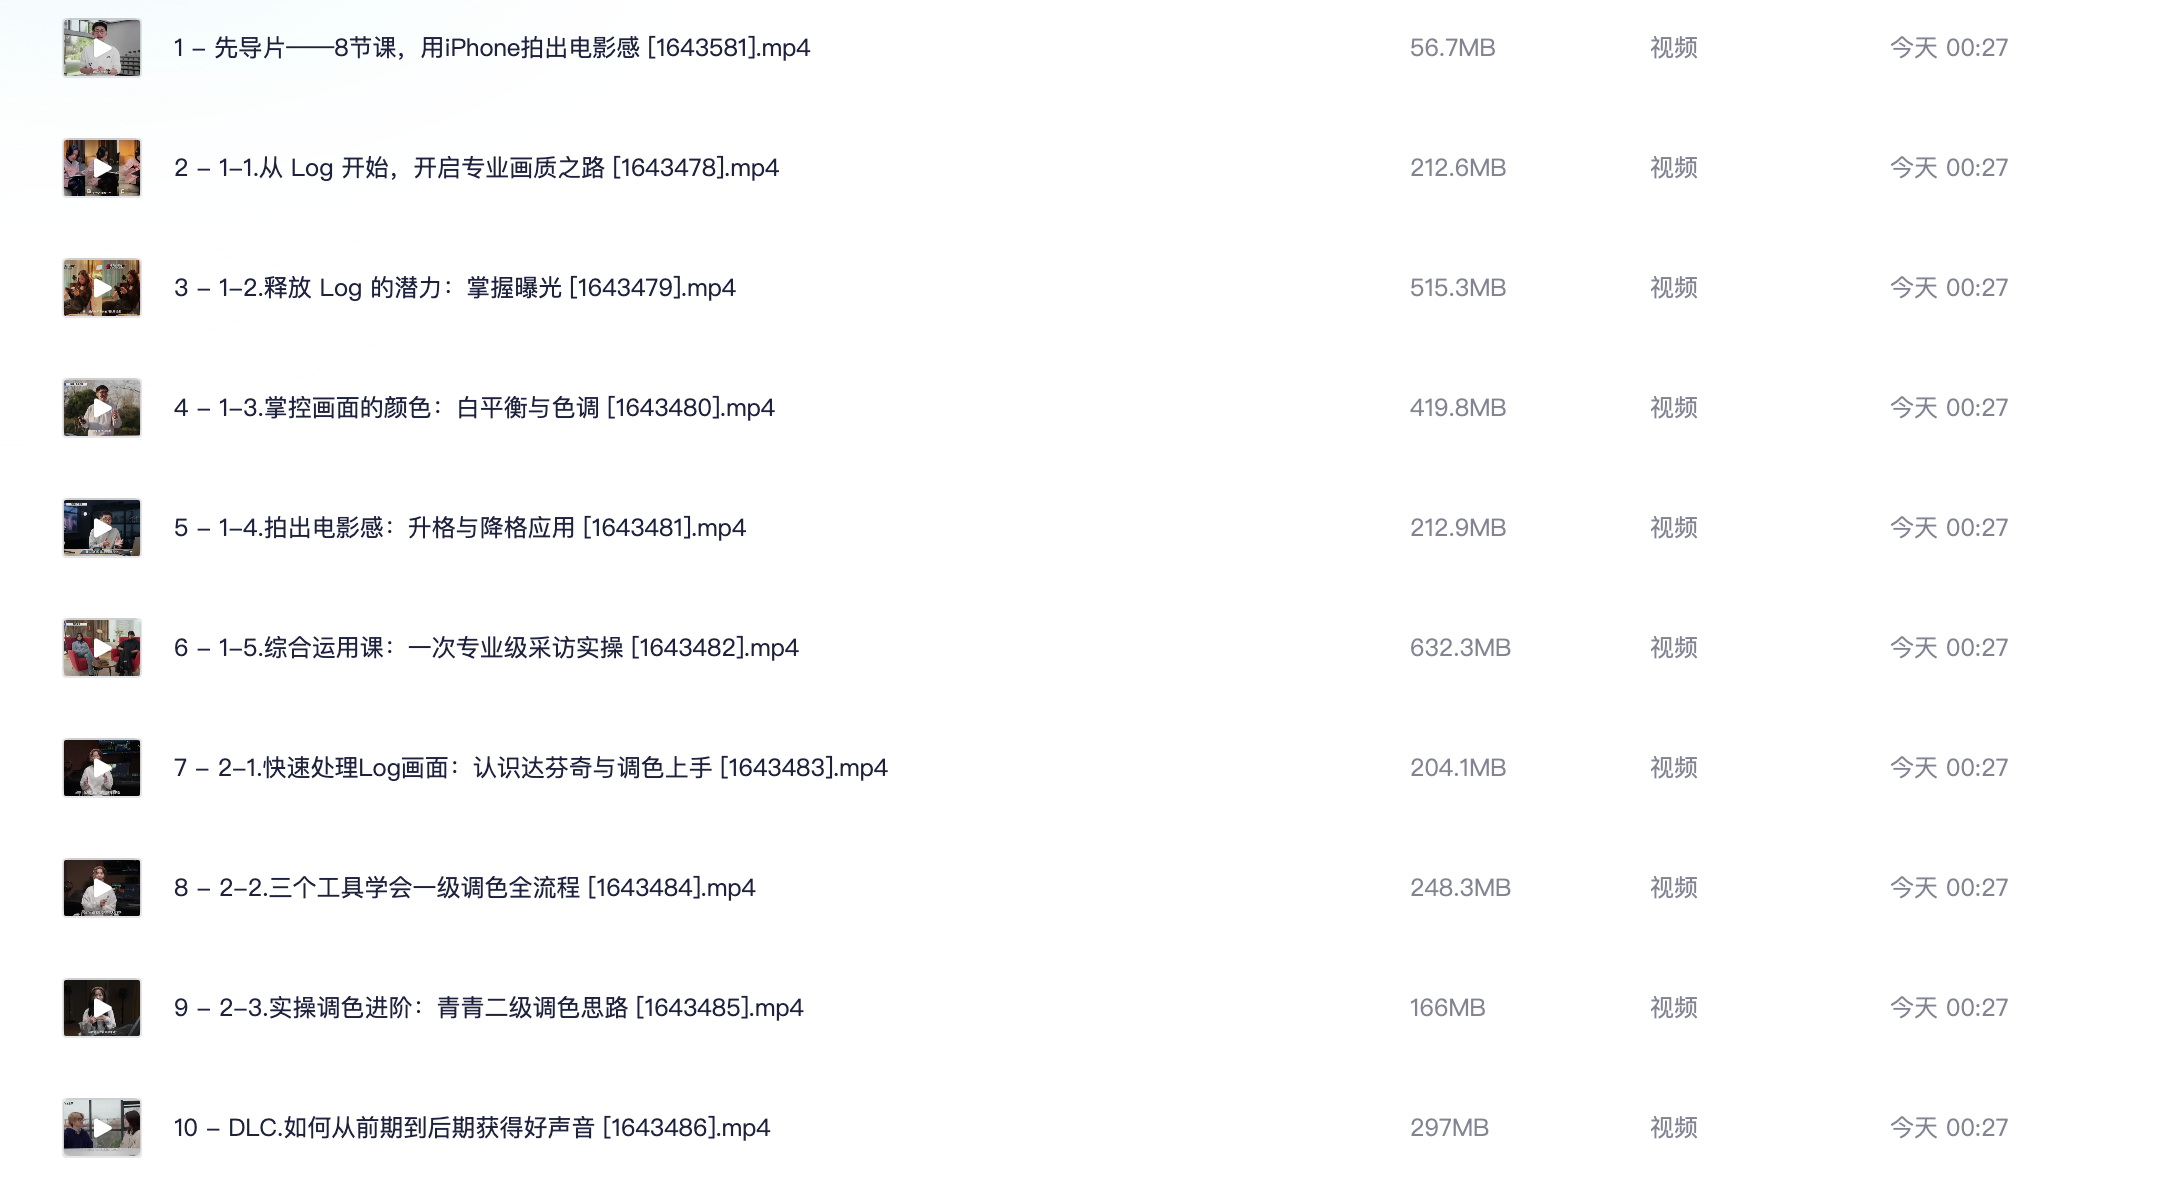Image resolution: width=2174 pixels, height=1178 pixels.
Task: Select file name 1-1.从 Log 开始 [1643478].mp4
Action: click(476, 168)
